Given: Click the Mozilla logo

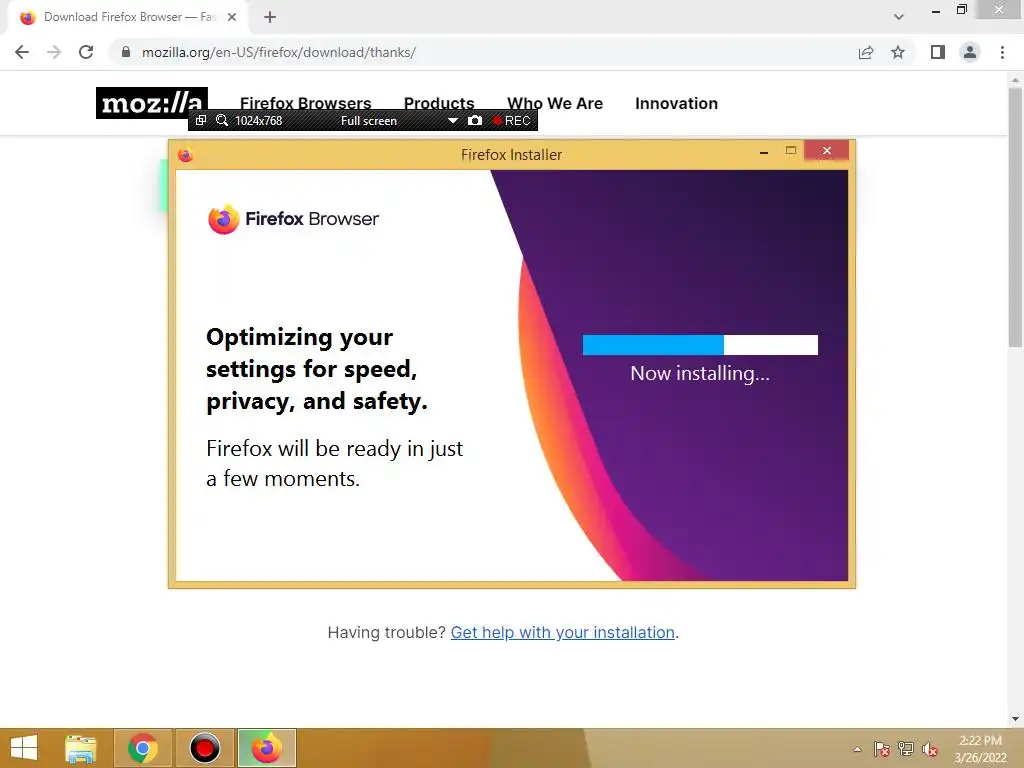Looking at the screenshot, I should pos(152,103).
